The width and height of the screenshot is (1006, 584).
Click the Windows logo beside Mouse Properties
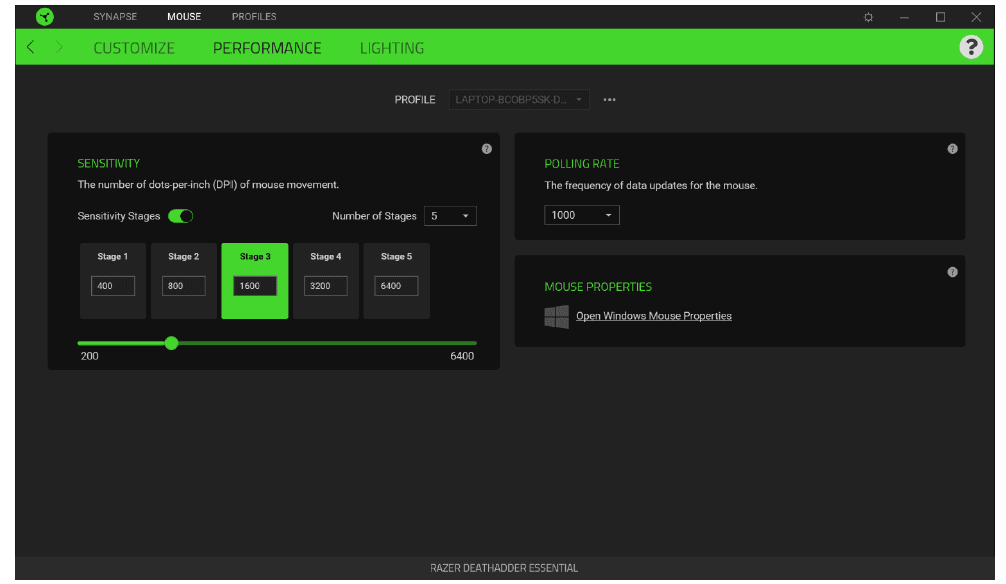pyautogui.click(x=554, y=316)
